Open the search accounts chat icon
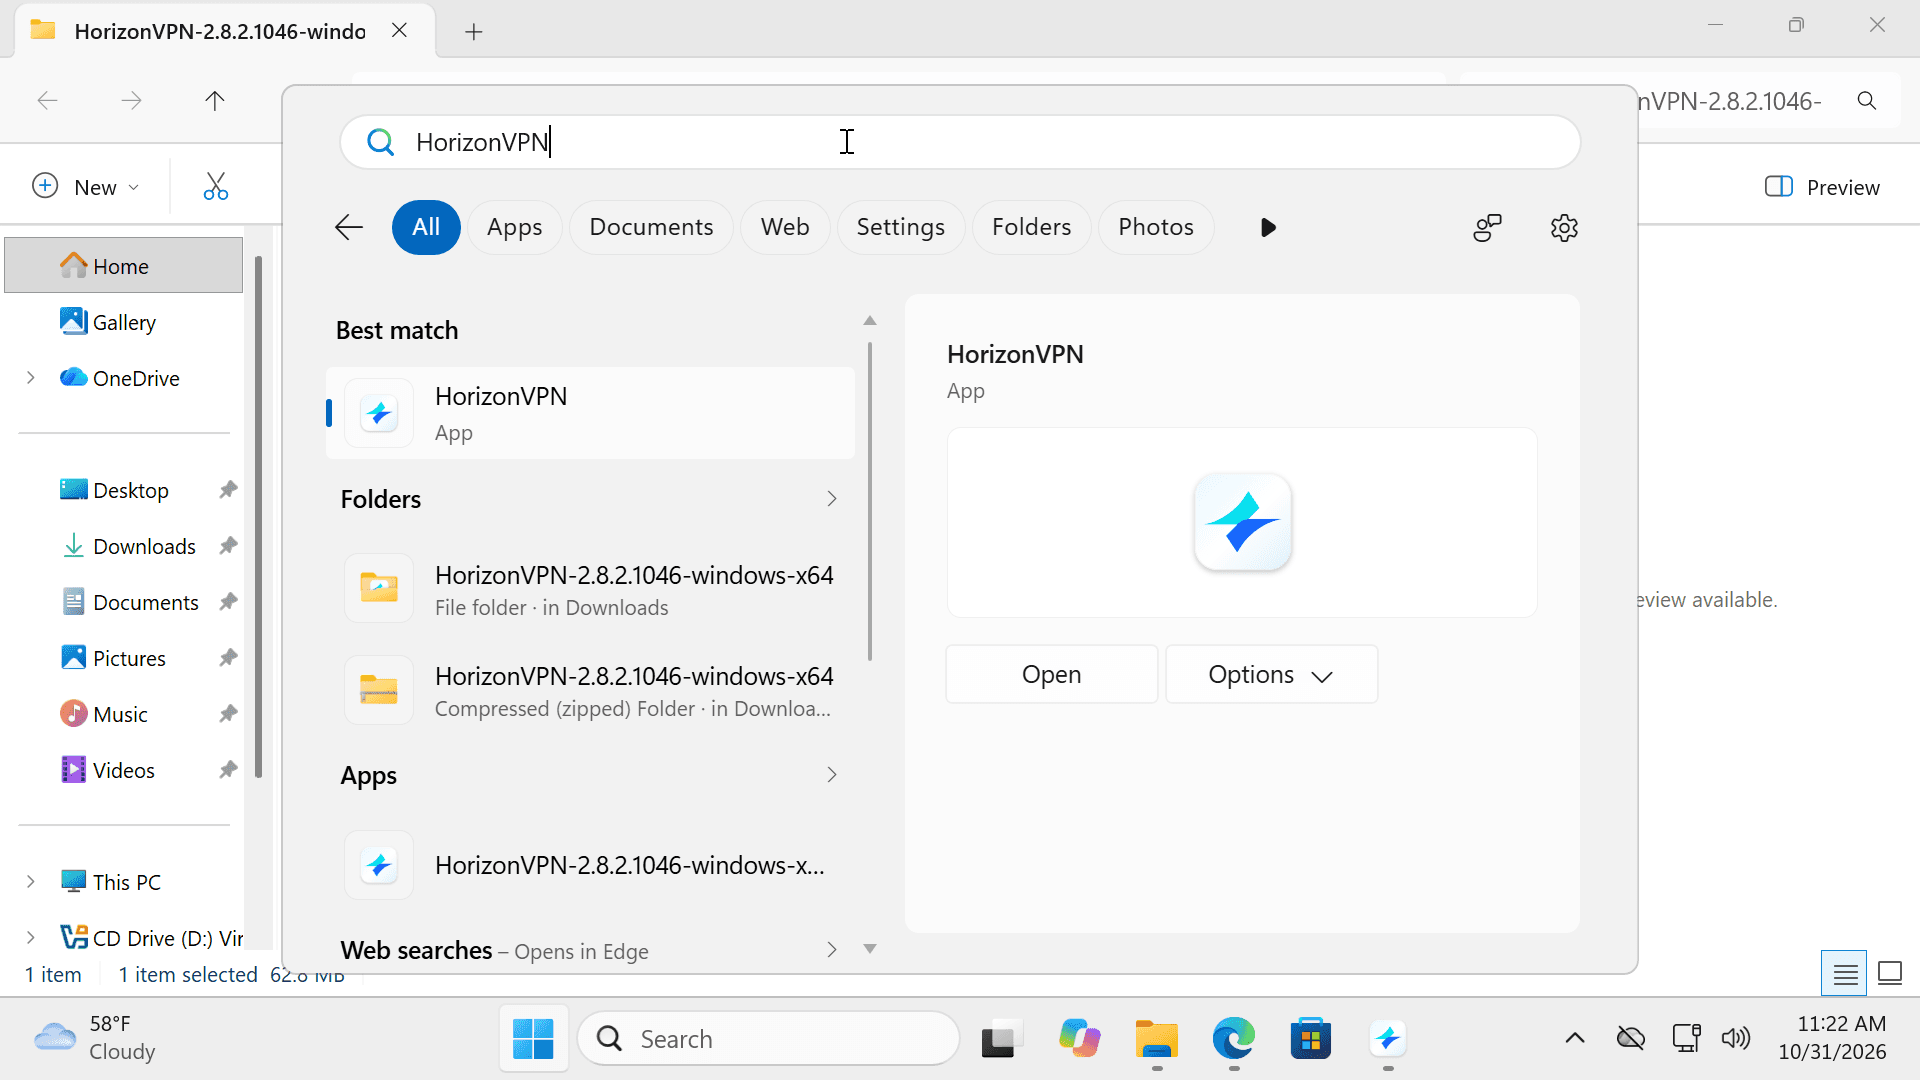The image size is (1920, 1080). point(1487,228)
